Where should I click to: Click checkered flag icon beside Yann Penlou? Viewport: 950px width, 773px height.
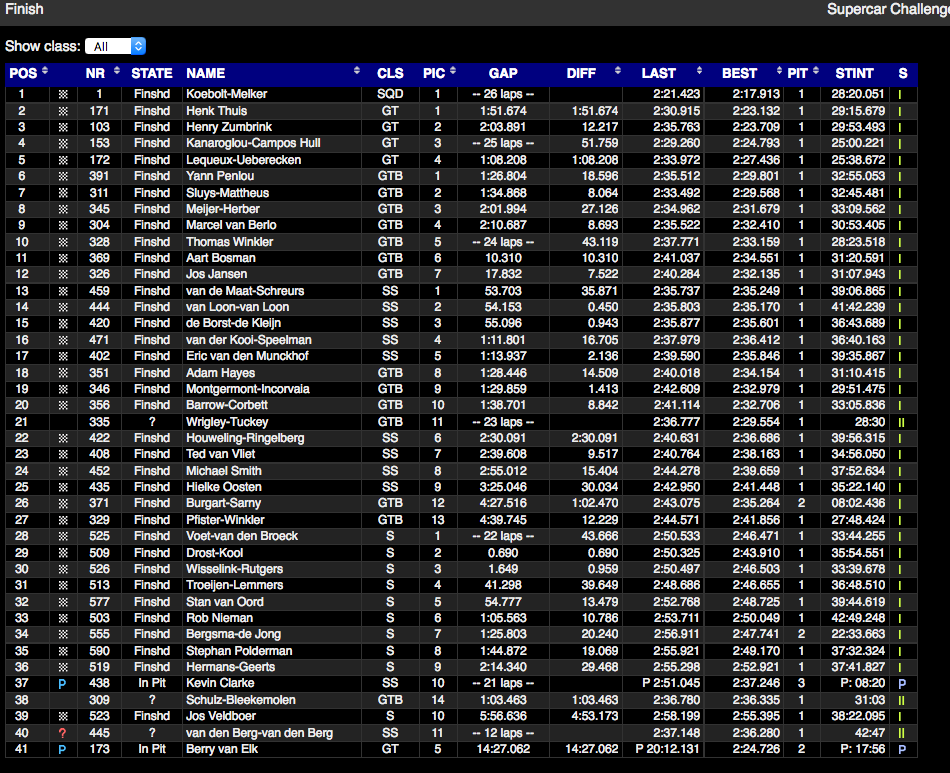pyautogui.click(x=64, y=176)
